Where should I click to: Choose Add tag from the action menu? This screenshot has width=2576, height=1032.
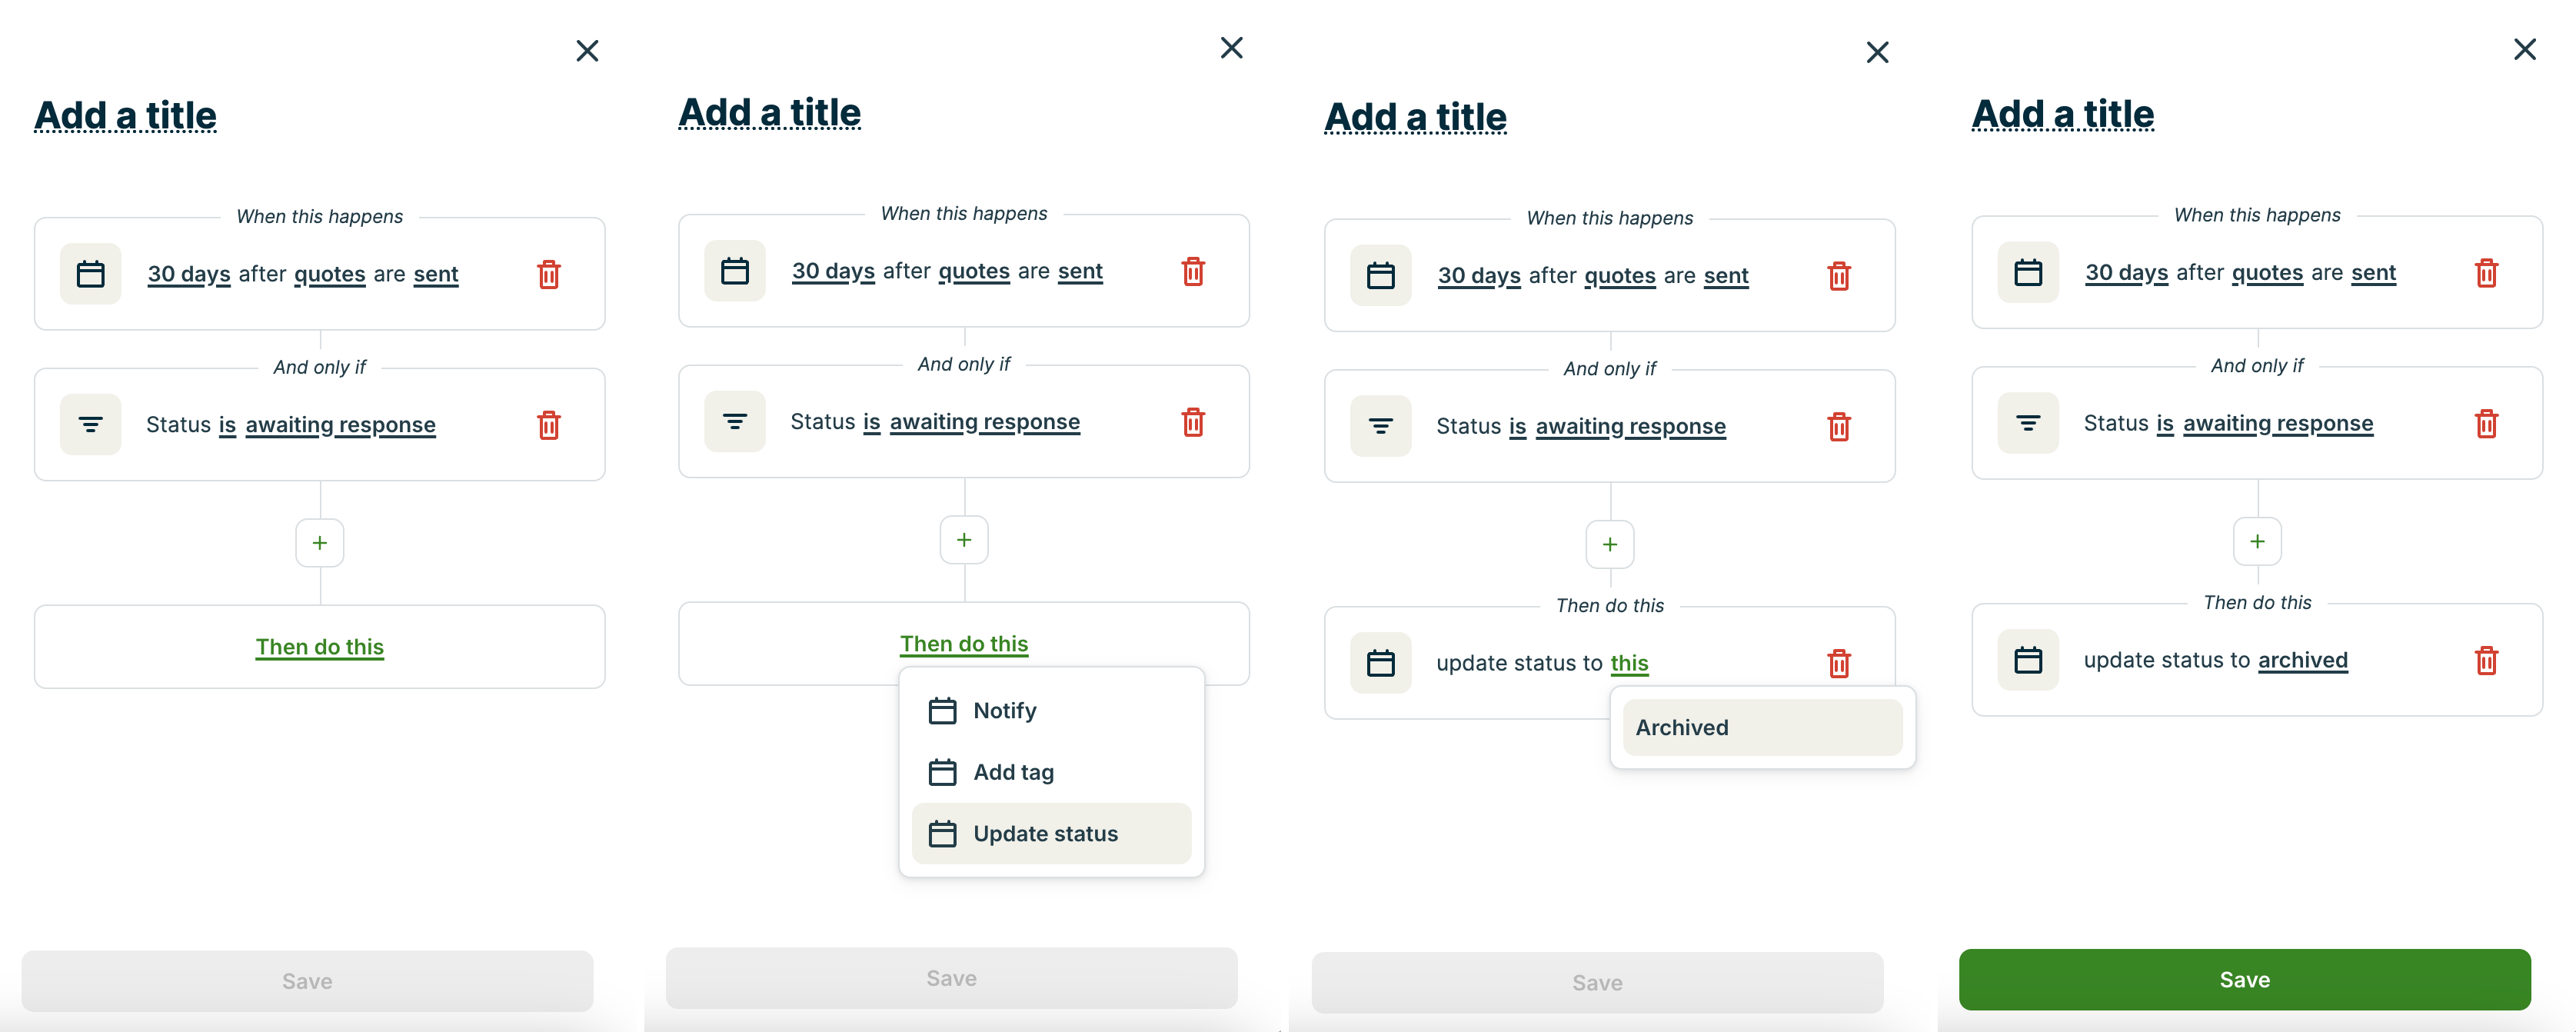tap(1013, 772)
